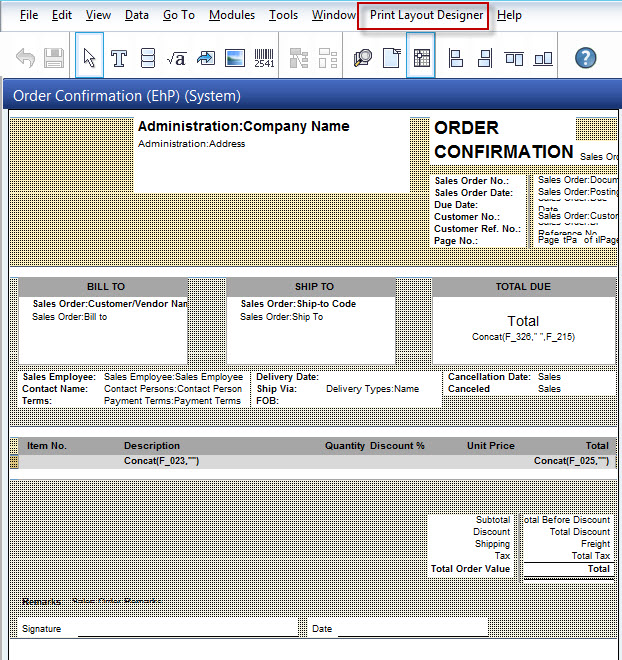Select the Concat(F_023,"") formula field

pos(162,461)
